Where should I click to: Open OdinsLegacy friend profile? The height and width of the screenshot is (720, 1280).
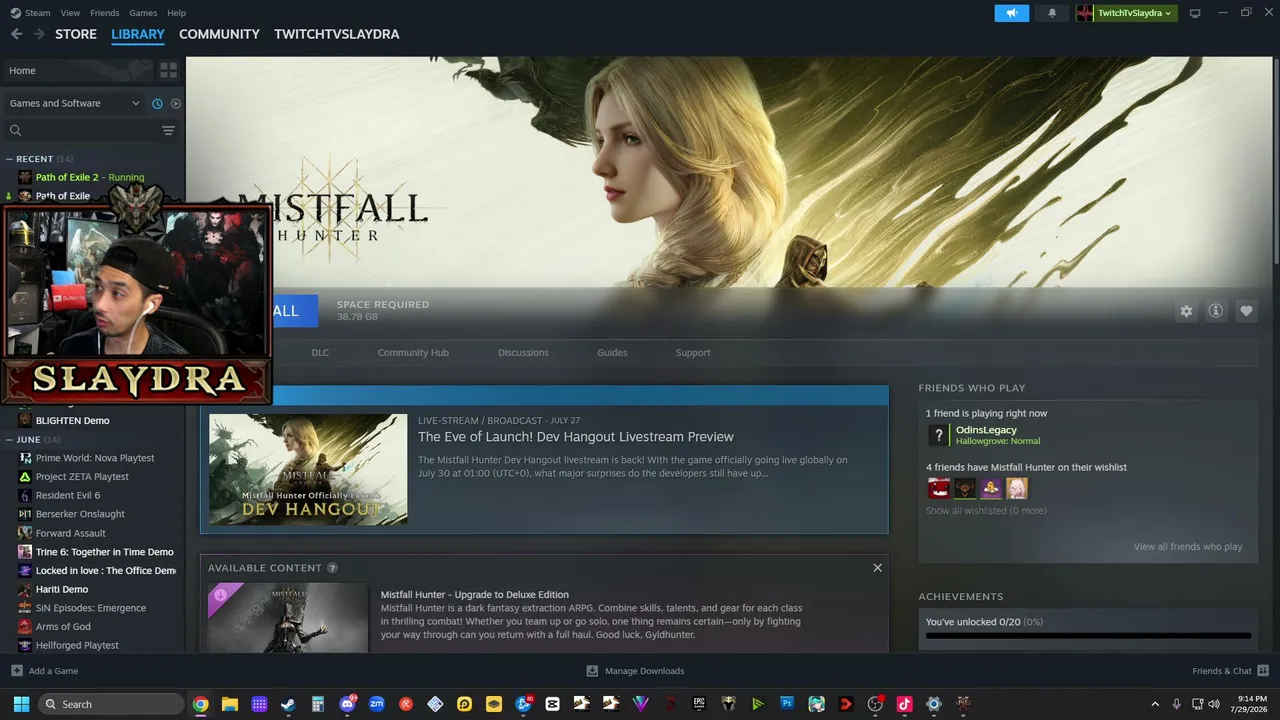coord(986,430)
